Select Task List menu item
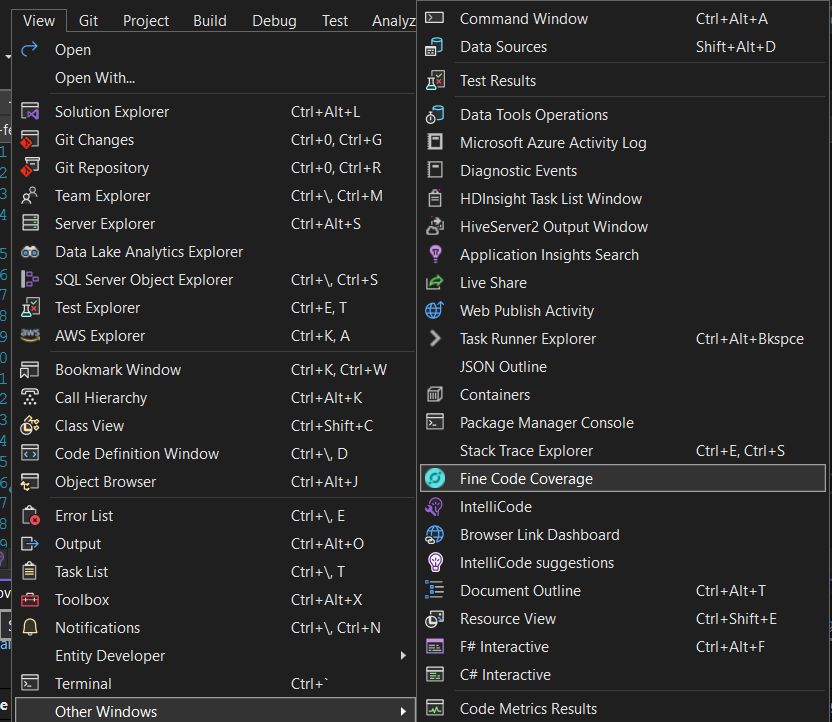Image resolution: width=832 pixels, height=722 pixels. [x=214, y=571]
